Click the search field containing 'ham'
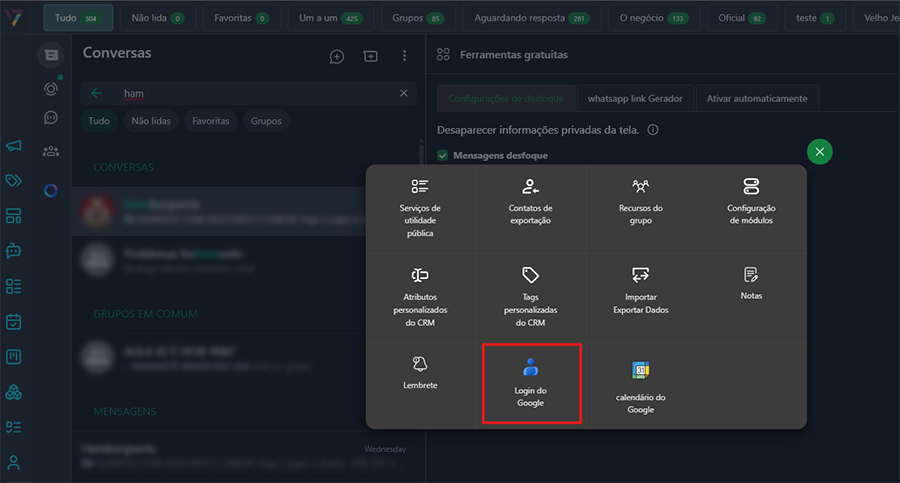900x483 pixels. (250, 93)
